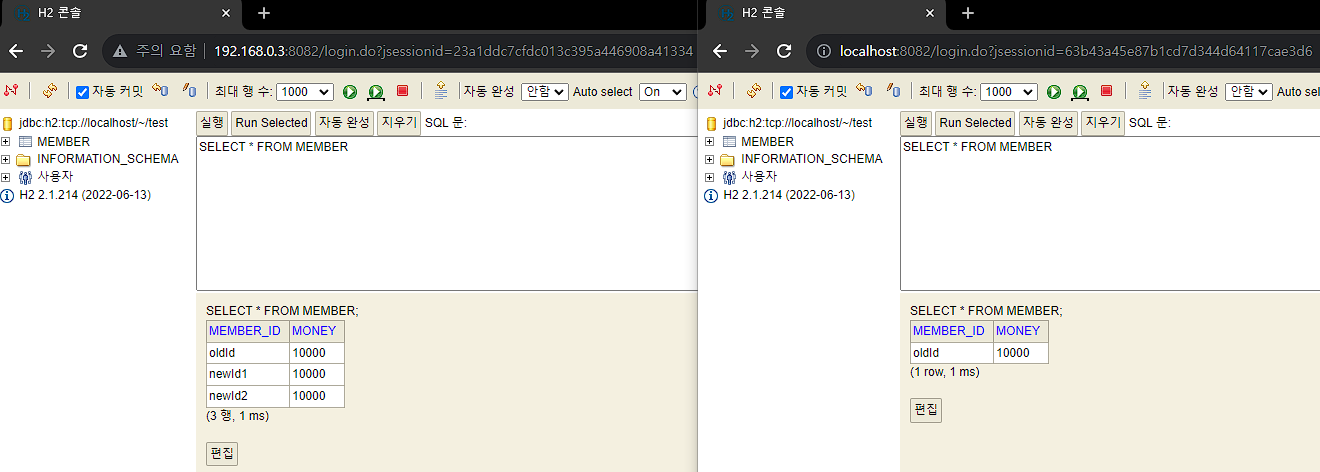Click the rollback icon in left console
This screenshot has height=472, width=1320.
point(160,91)
